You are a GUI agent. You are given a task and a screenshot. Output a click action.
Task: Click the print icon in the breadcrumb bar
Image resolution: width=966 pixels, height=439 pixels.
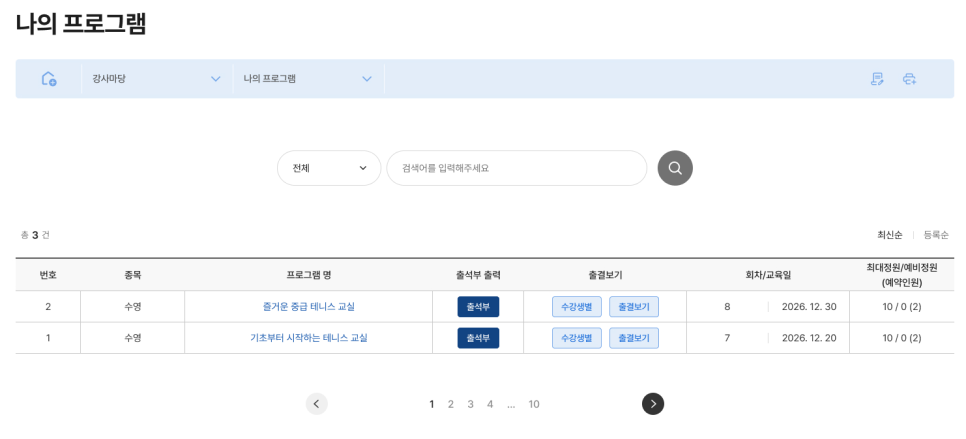pos(909,79)
